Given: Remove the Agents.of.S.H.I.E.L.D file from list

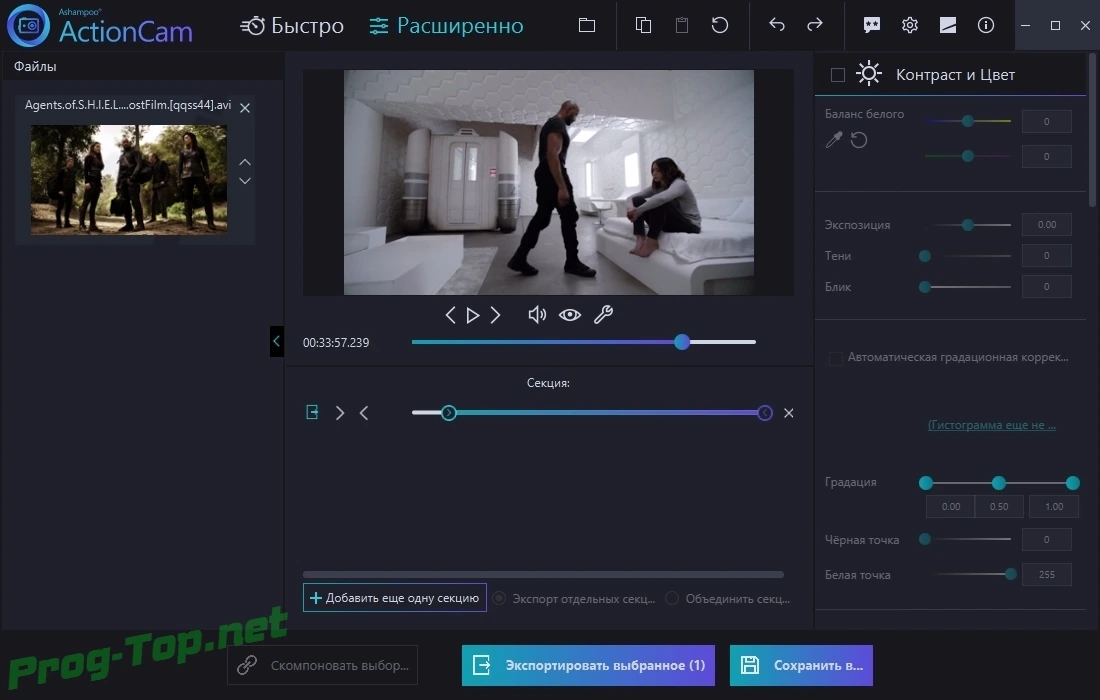Looking at the screenshot, I should (245, 108).
